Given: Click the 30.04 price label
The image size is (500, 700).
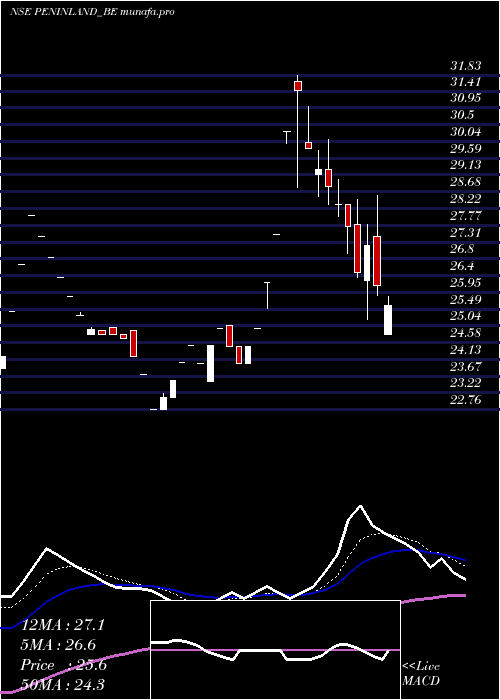Looking at the screenshot, I should (x=466, y=132).
